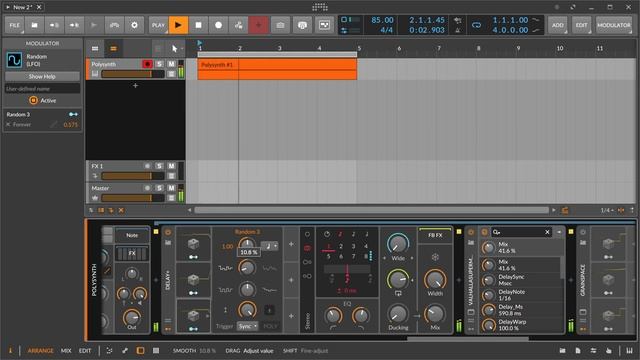
Task: Toggle Delay+ device power button
Action: point(168,232)
